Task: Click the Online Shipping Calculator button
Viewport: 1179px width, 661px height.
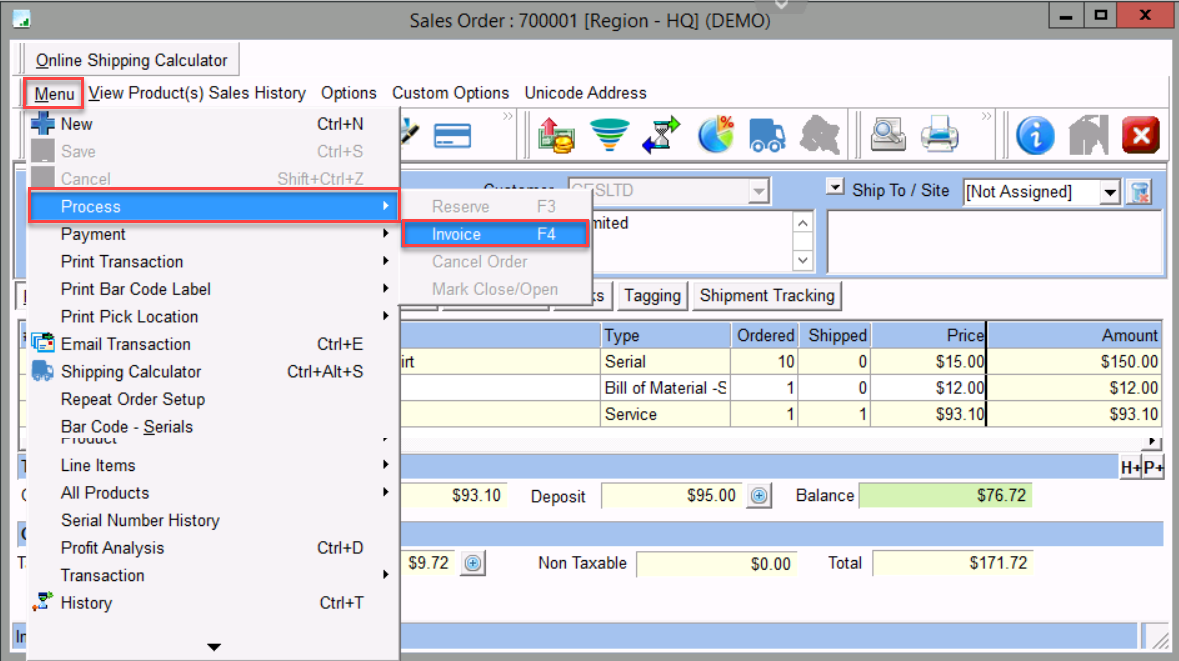Action: (131, 60)
